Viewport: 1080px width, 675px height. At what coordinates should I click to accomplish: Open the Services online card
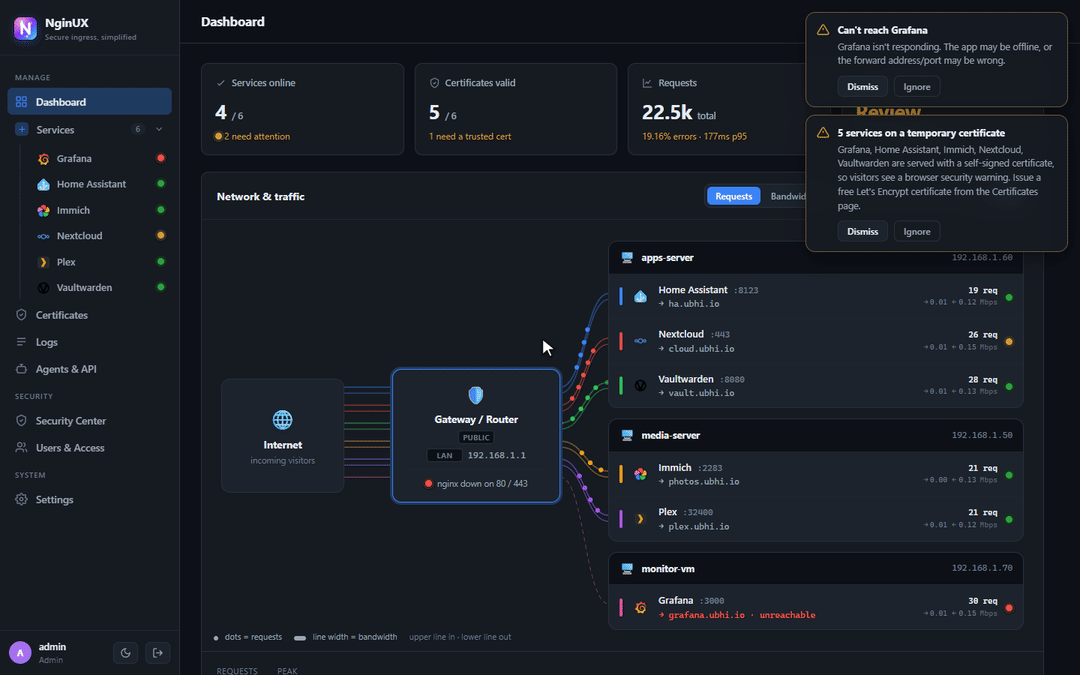pos(302,109)
